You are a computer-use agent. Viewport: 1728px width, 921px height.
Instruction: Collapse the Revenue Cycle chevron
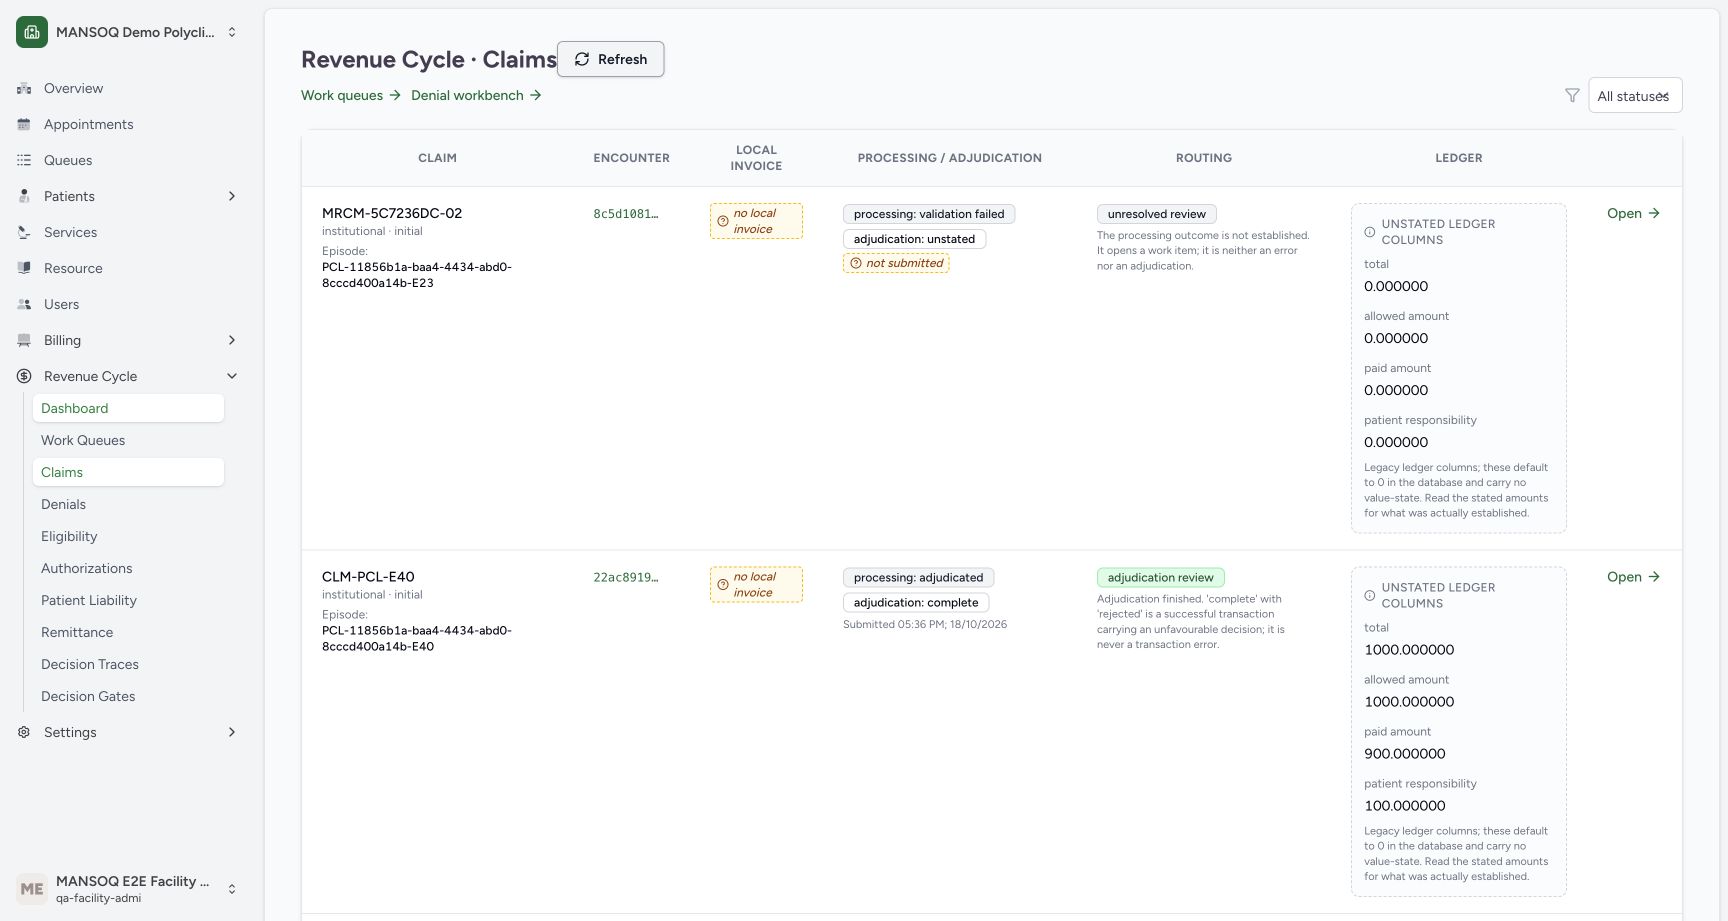232,376
